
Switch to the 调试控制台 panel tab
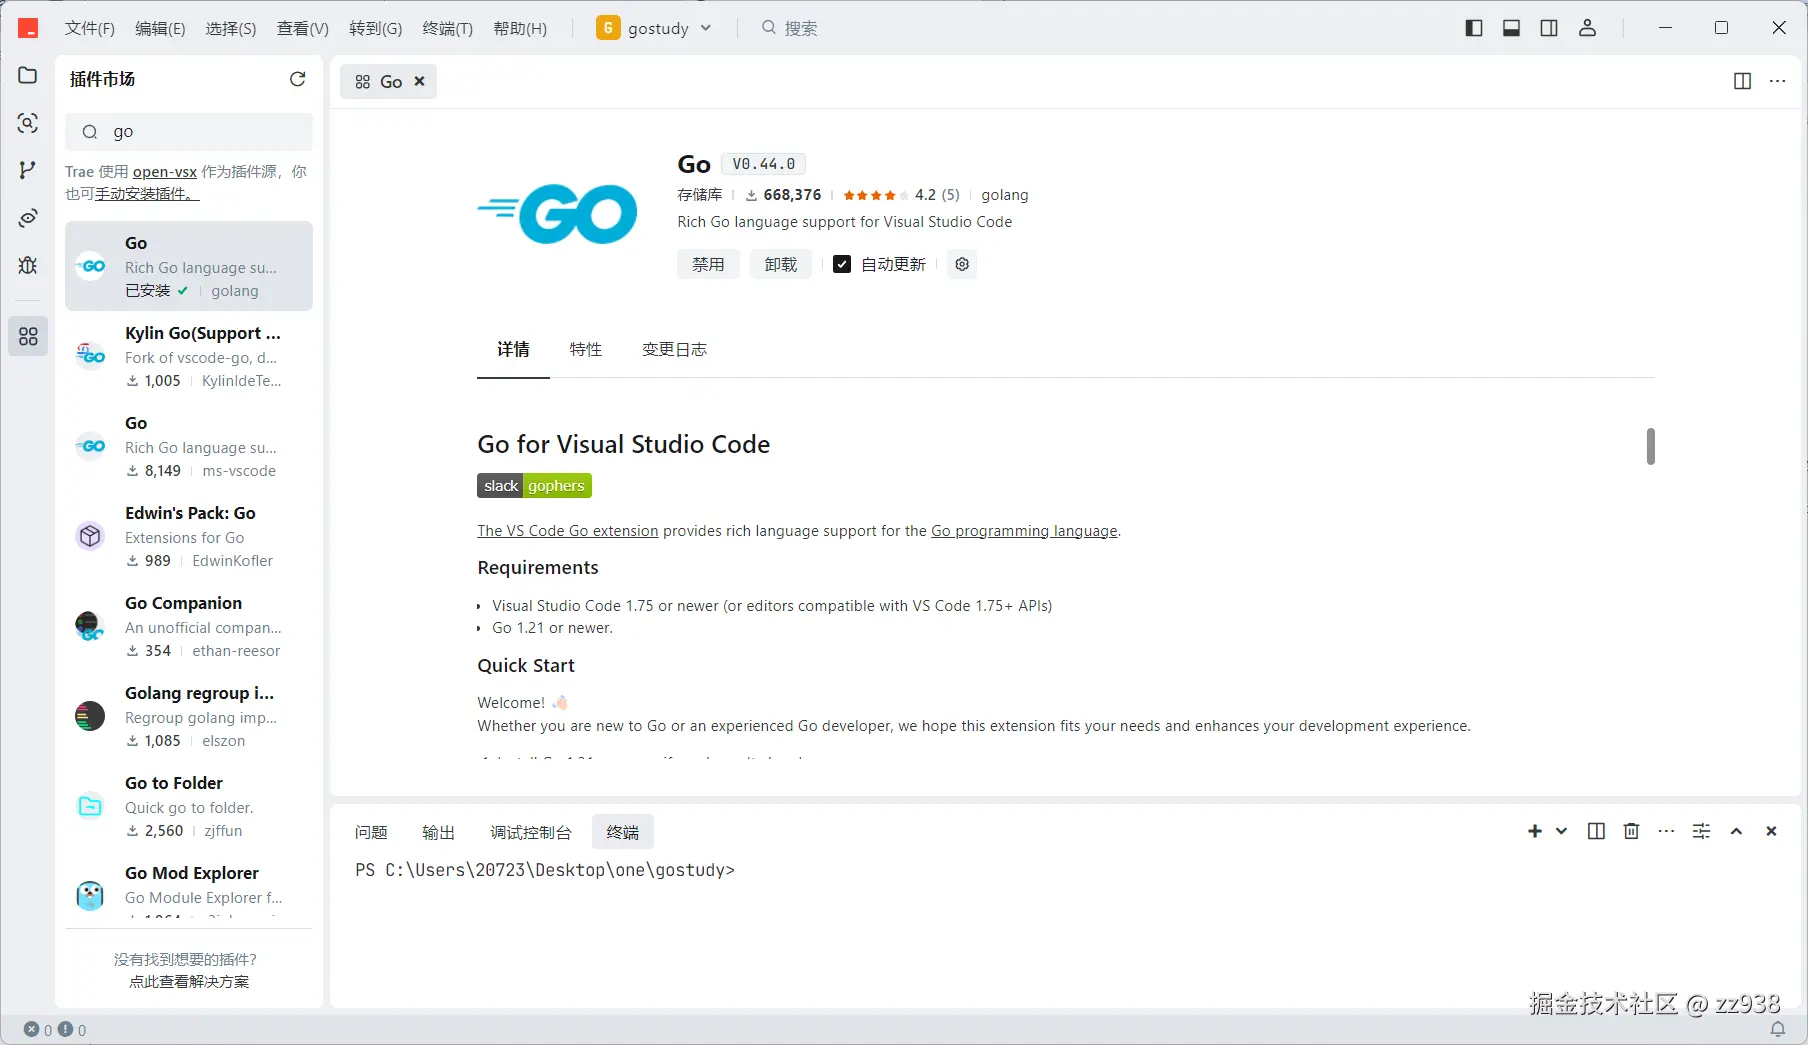coord(531,832)
